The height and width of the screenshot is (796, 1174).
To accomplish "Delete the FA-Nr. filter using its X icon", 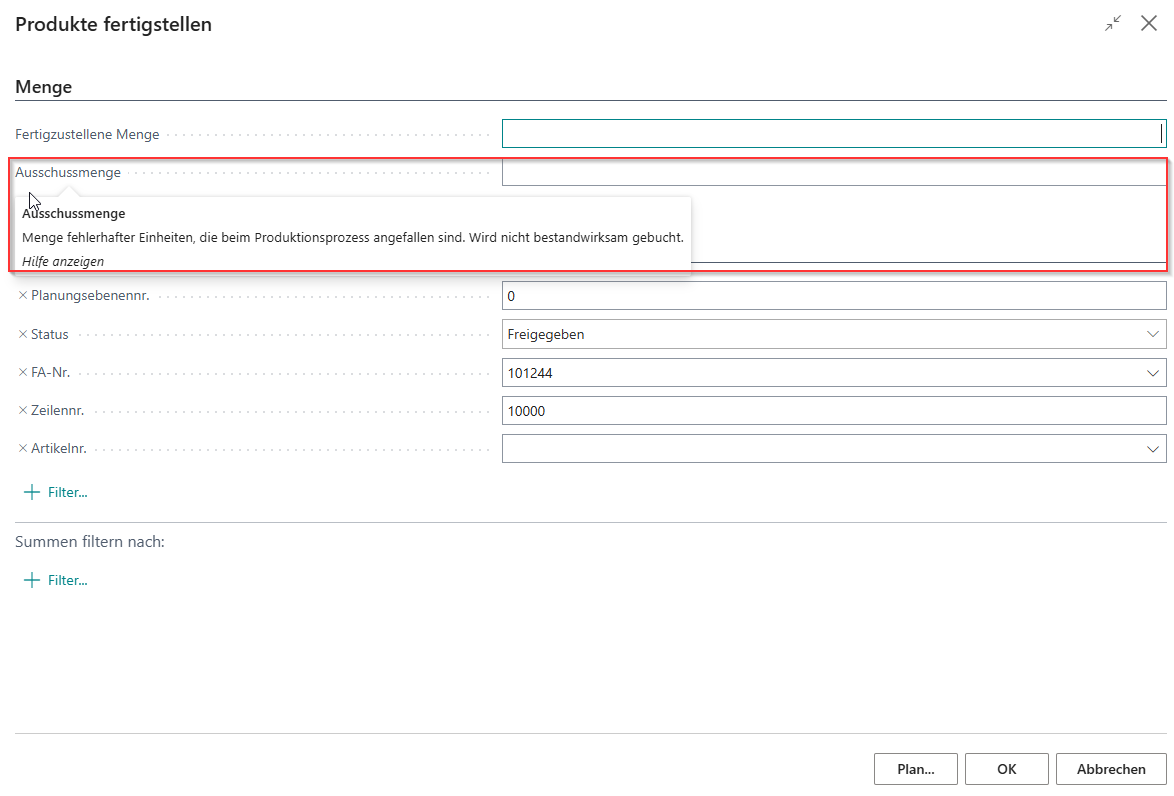I will [23, 372].
